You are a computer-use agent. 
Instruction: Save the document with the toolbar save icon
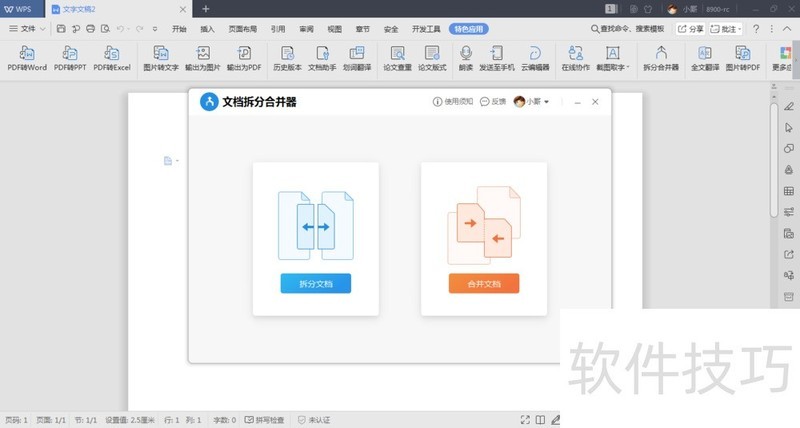click(x=61, y=29)
